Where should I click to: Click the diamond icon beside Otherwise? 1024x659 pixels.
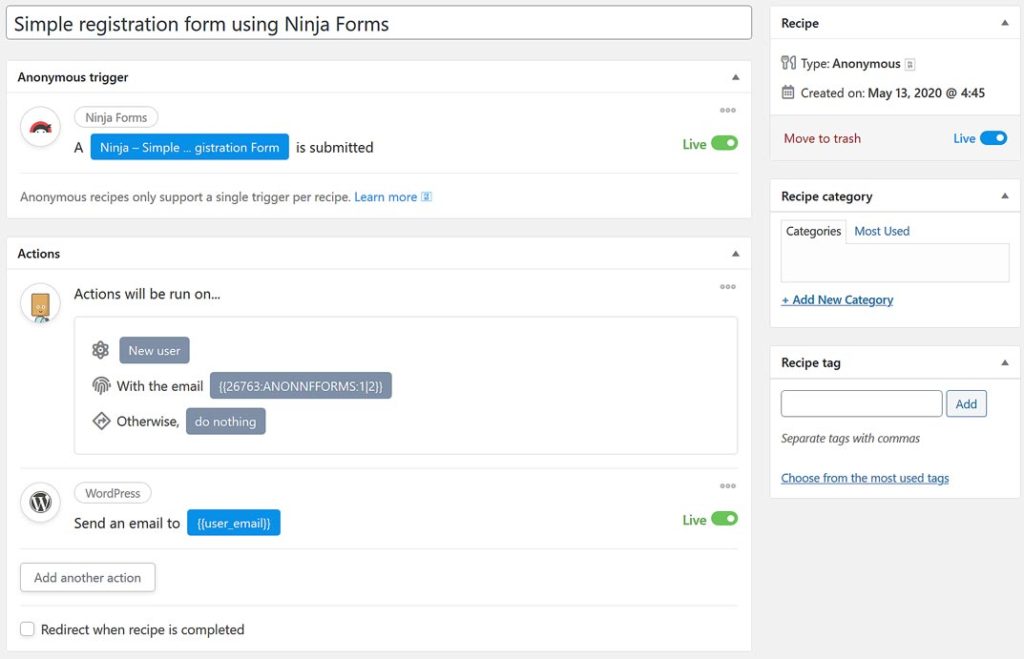pyautogui.click(x=100, y=421)
